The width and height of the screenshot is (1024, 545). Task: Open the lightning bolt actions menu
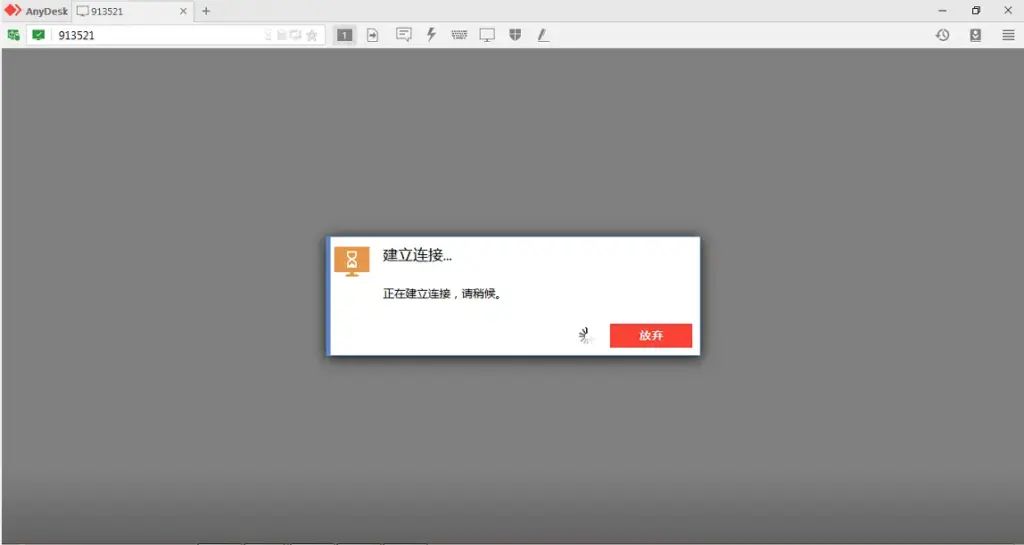point(431,35)
